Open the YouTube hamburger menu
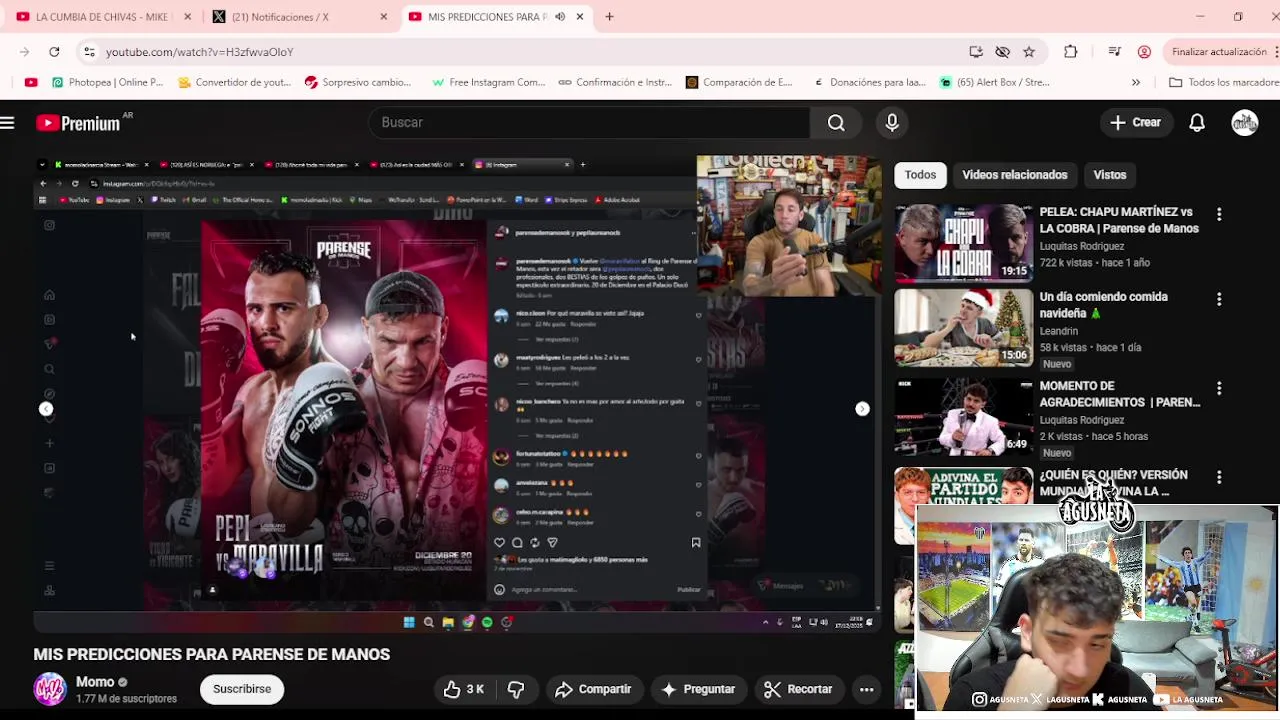The width and height of the screenshot is (1280, 720). (x=8, y=123)
